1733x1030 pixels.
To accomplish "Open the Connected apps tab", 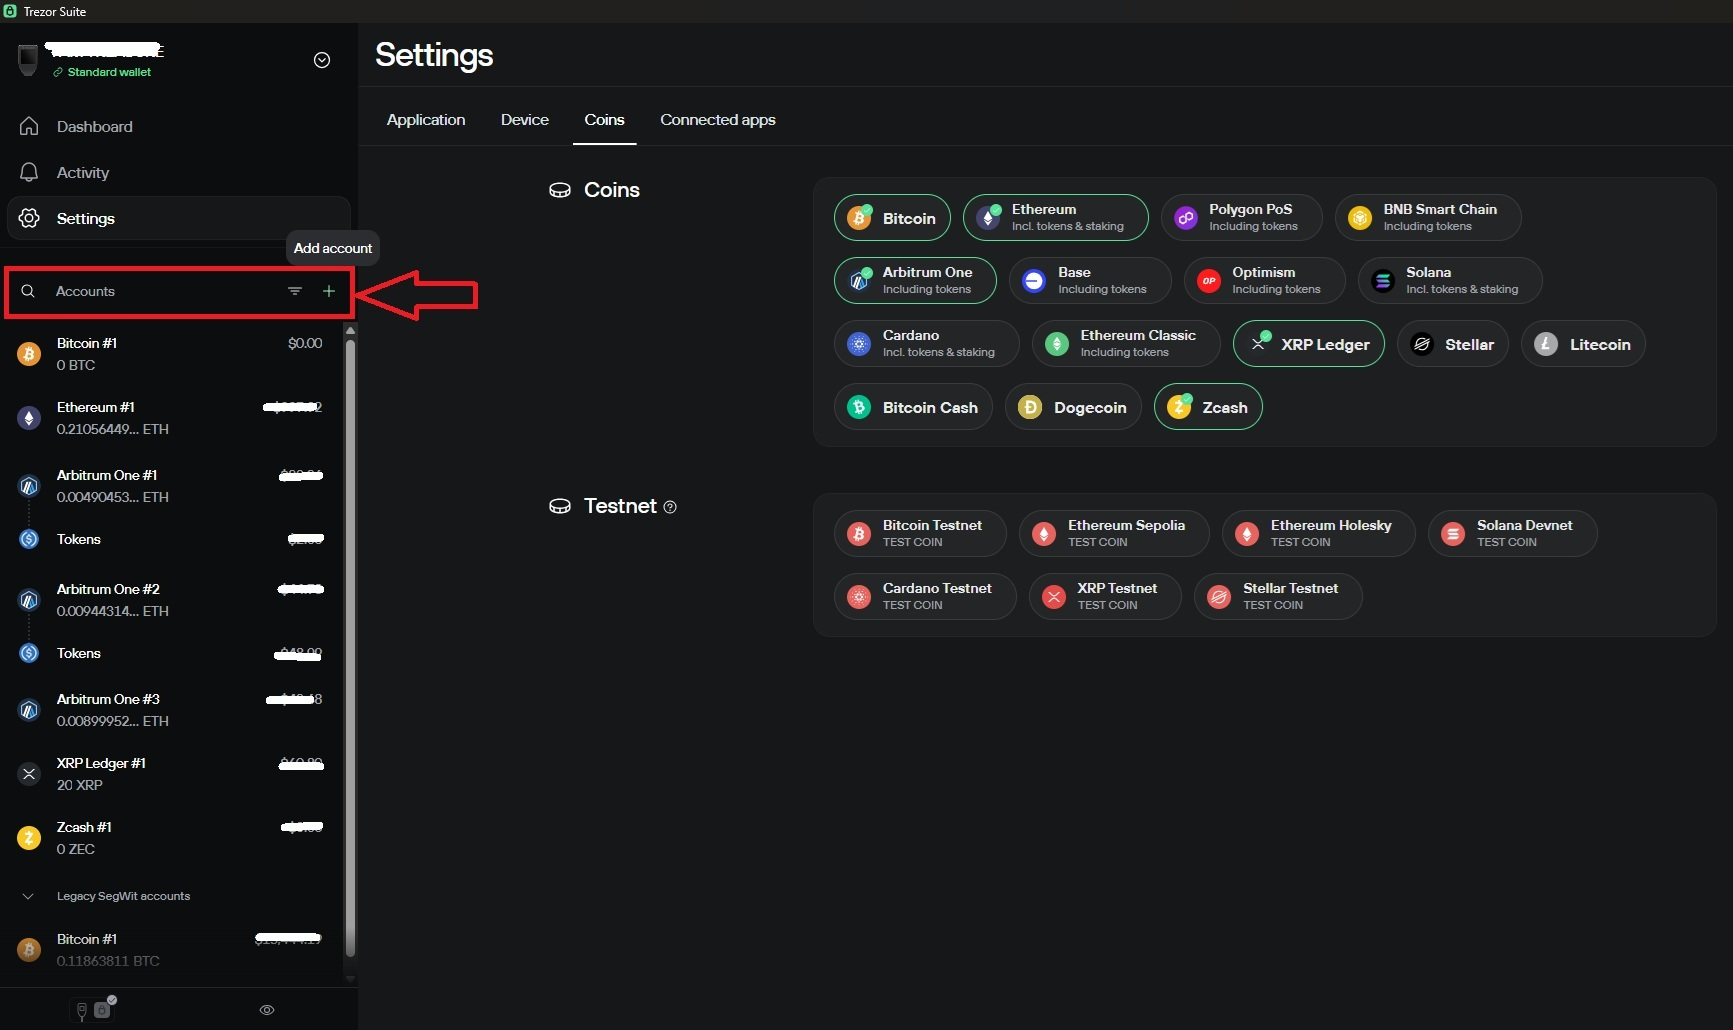I will pyautogui.click(x=718, y=120).
